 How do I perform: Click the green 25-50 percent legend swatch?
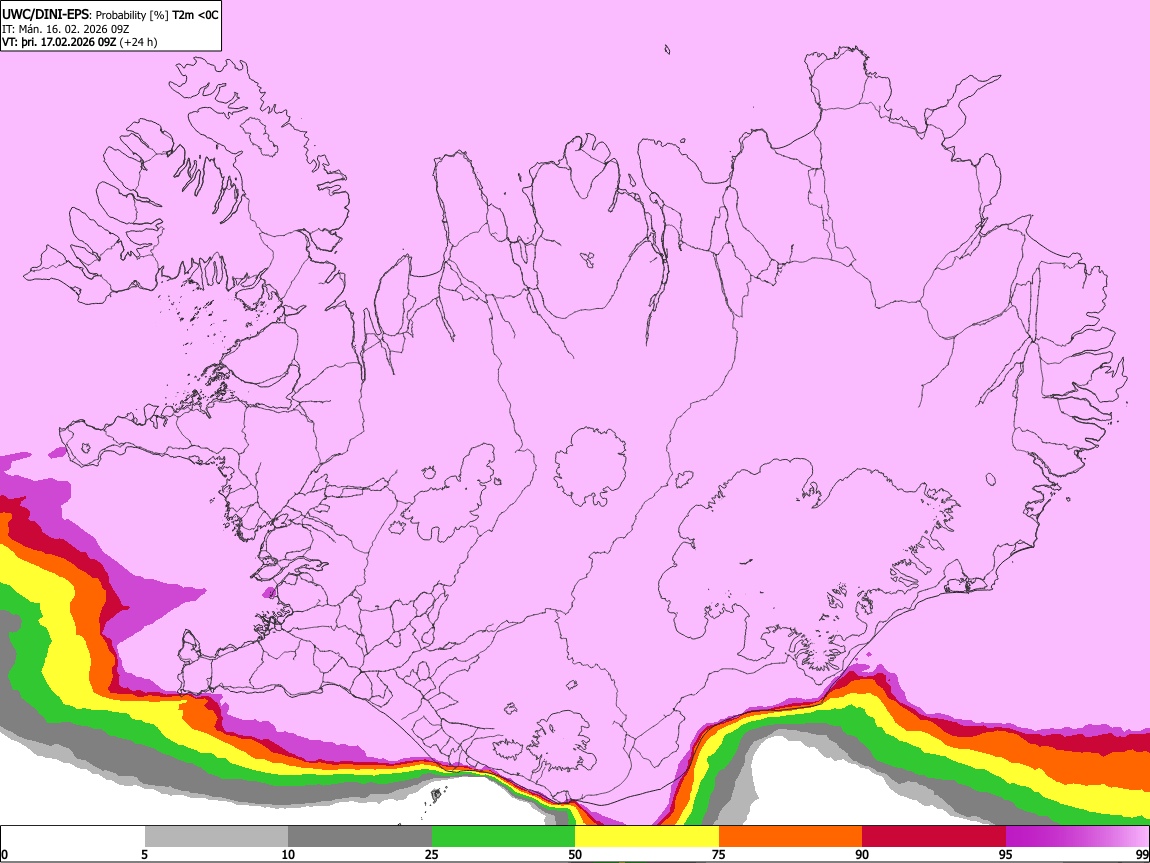[503, 837]
